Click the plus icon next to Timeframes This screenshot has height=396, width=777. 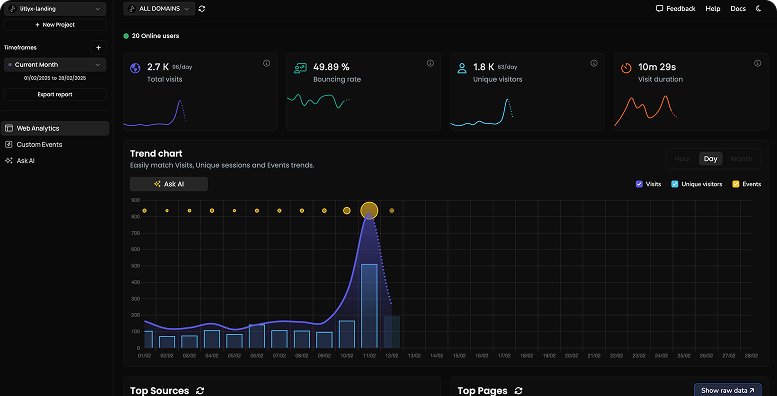(x=98, y=48)
